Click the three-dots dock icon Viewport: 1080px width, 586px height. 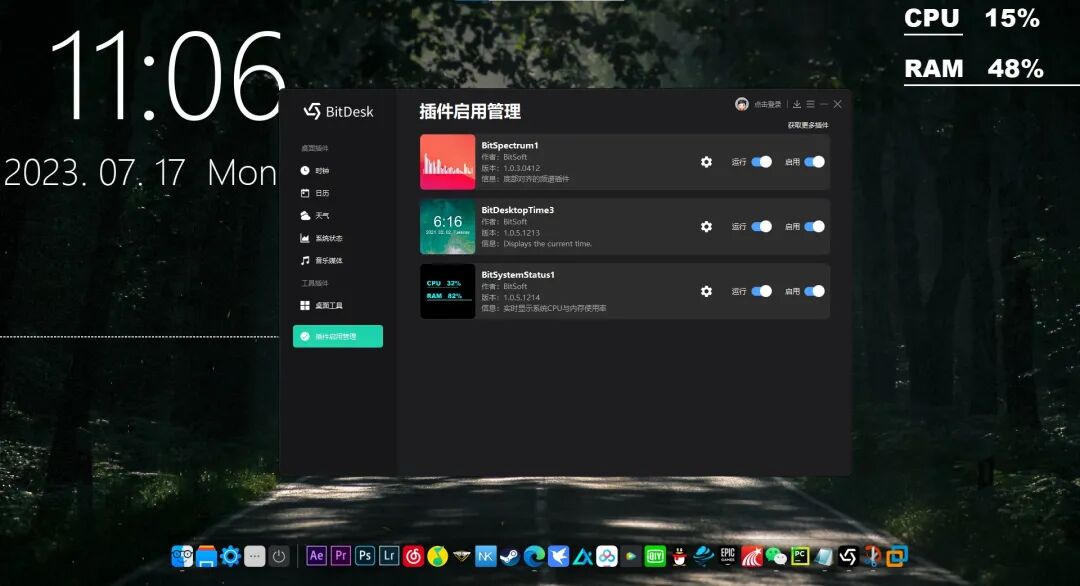point(255,556)
